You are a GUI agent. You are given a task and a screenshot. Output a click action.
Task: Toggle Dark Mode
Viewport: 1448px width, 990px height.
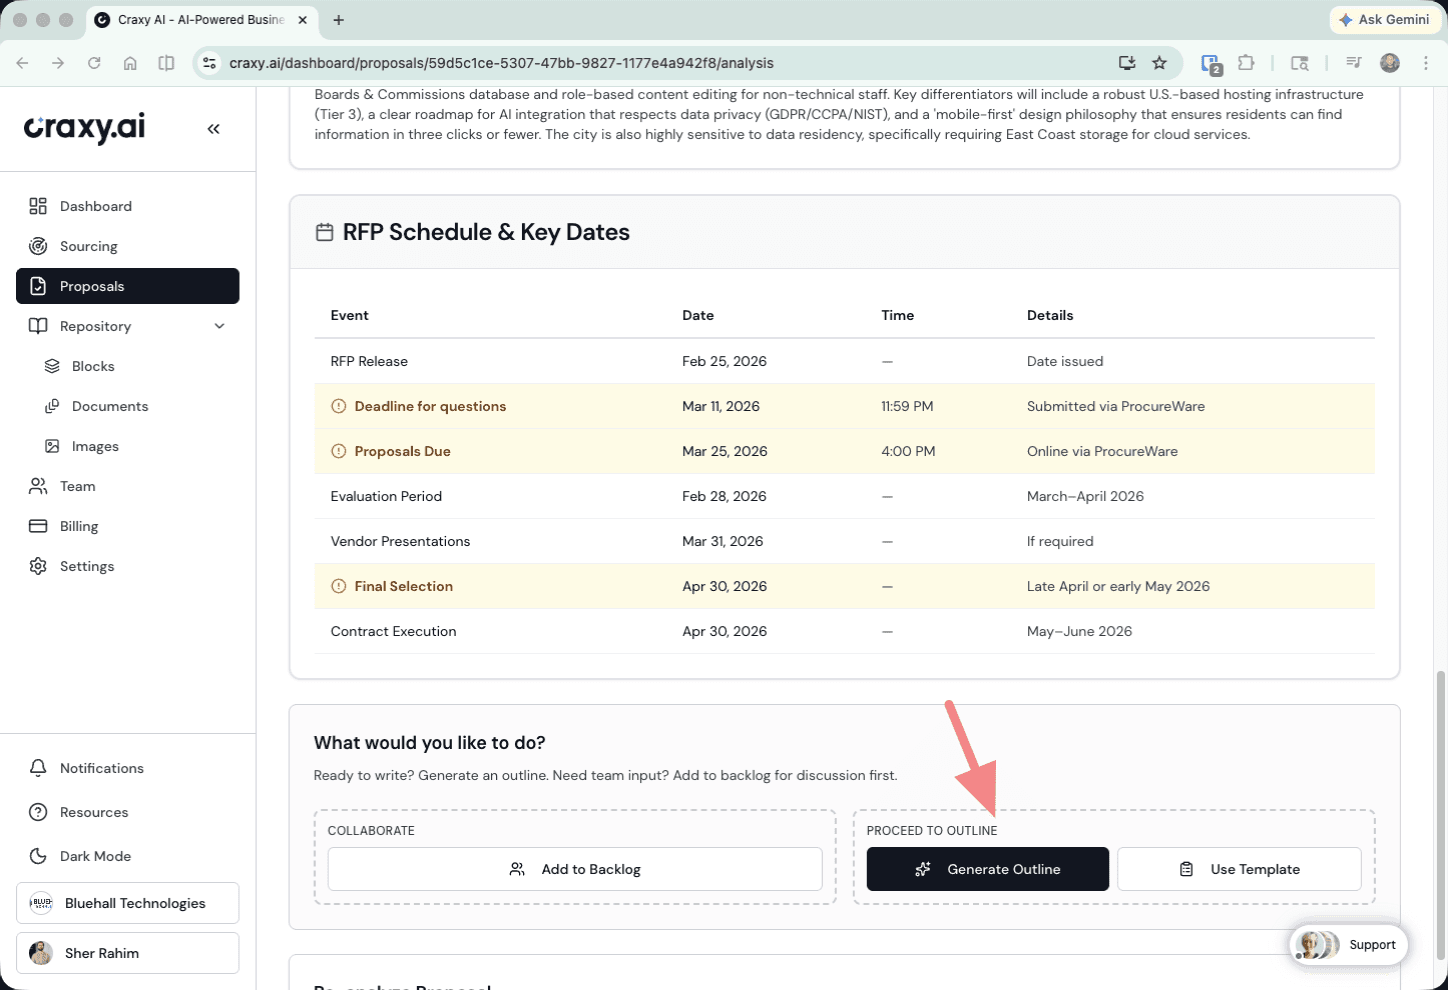pos(127,856)
